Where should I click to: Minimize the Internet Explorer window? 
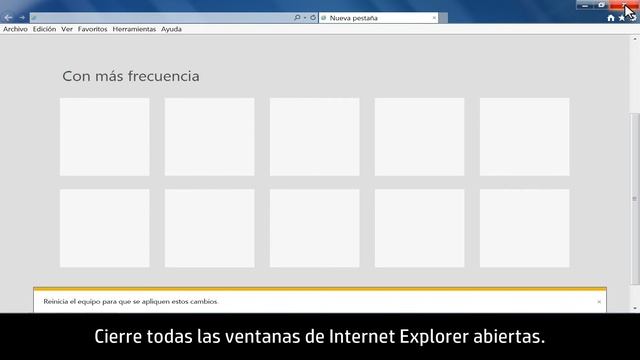(x=584, y=5)
